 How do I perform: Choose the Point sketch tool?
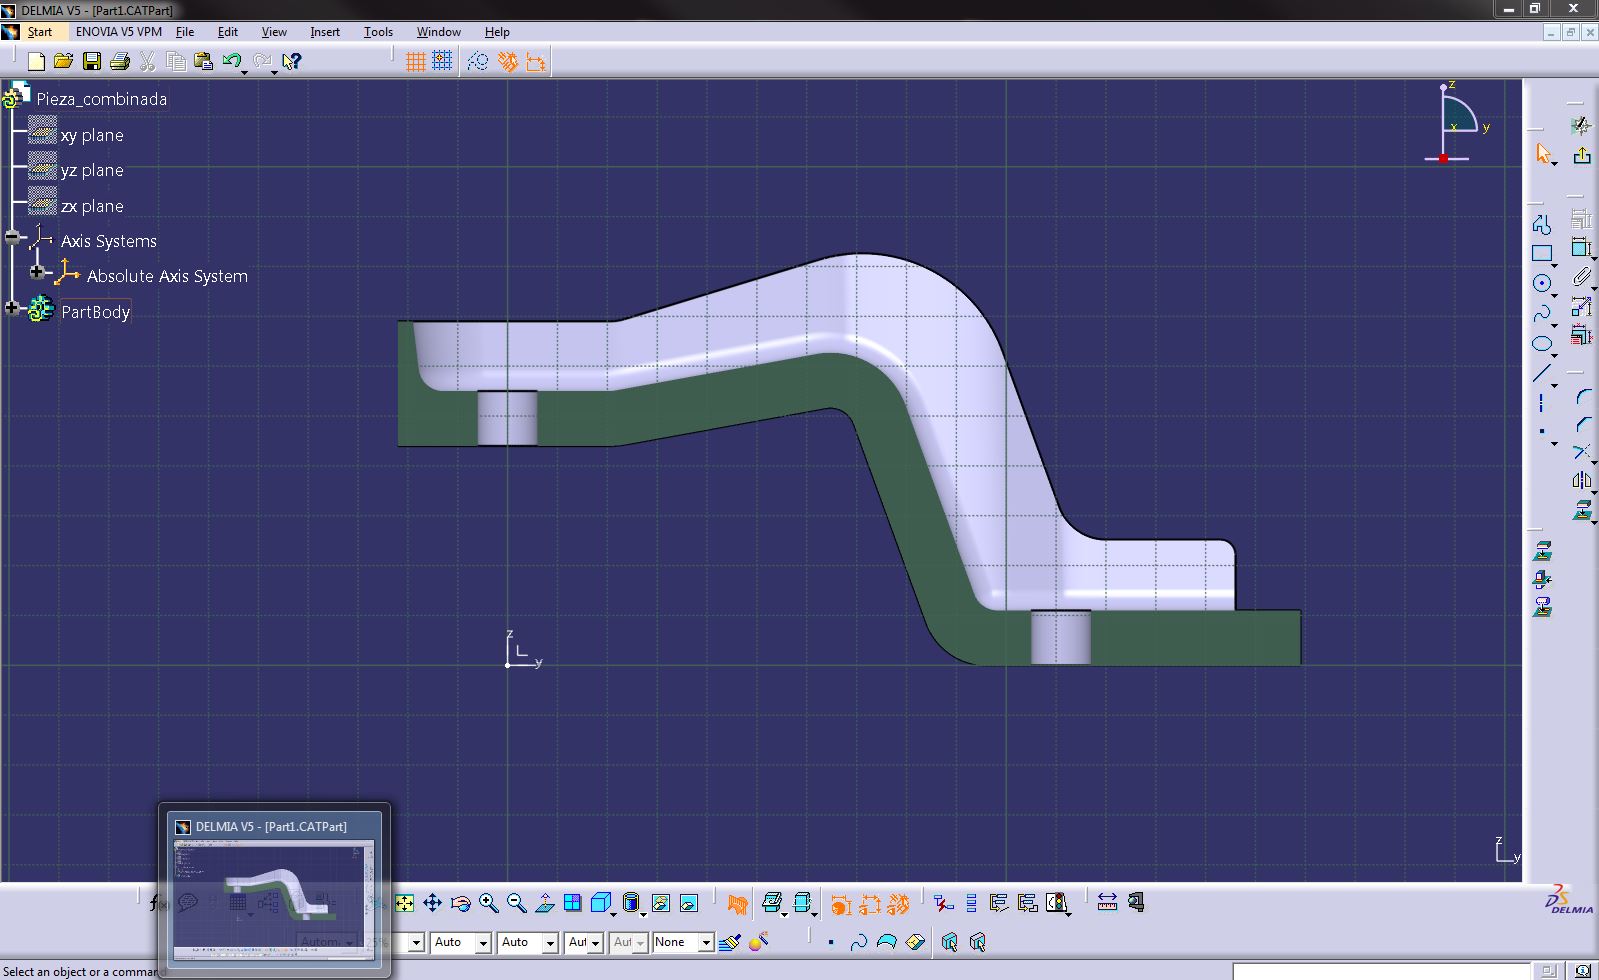click(x=1542, y=432)
